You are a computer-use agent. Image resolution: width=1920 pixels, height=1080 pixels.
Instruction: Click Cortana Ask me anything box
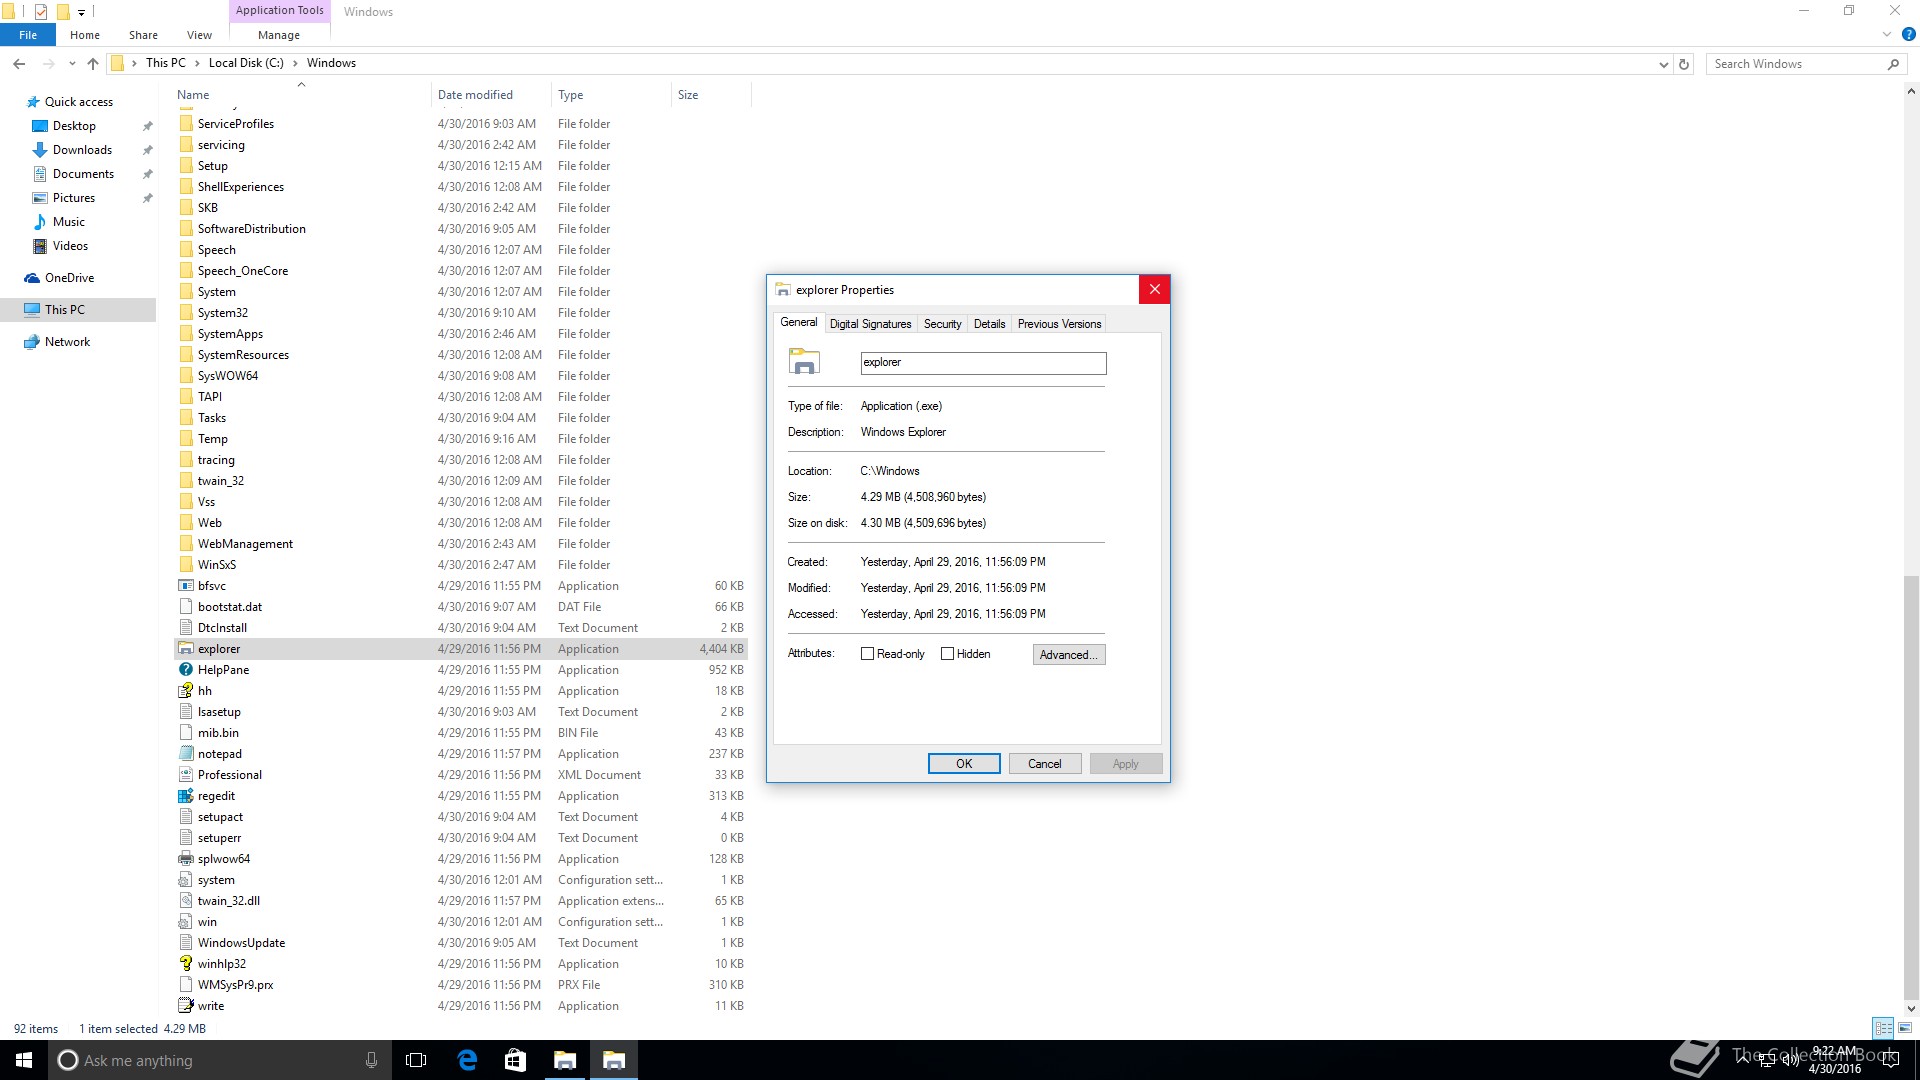click(219, 1060)
